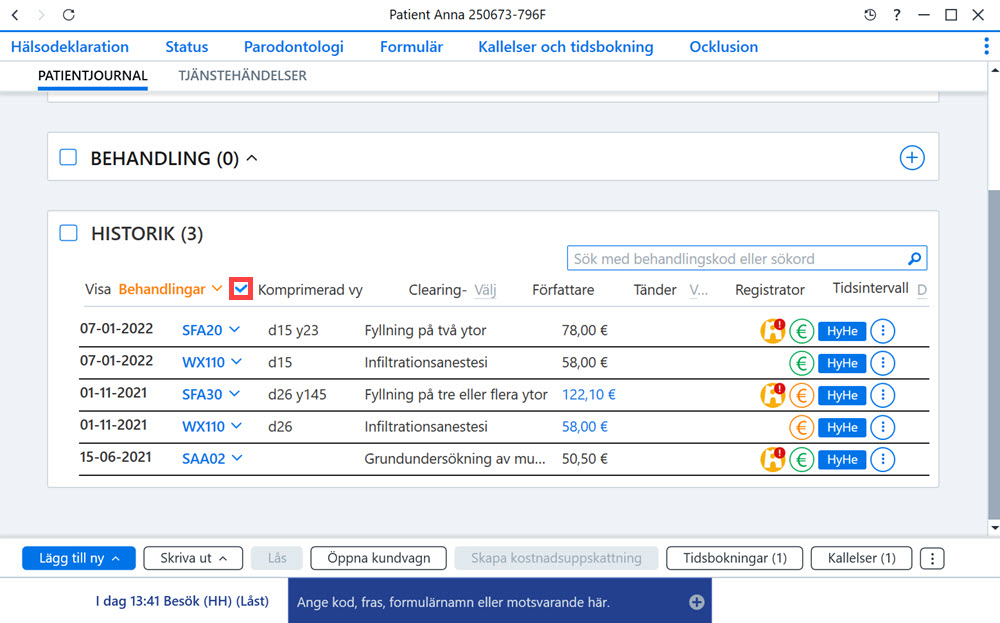1000x623 pixels.
Task: Click the vertical scrollbar thumb on right
Action: click(x=994, y=354)
